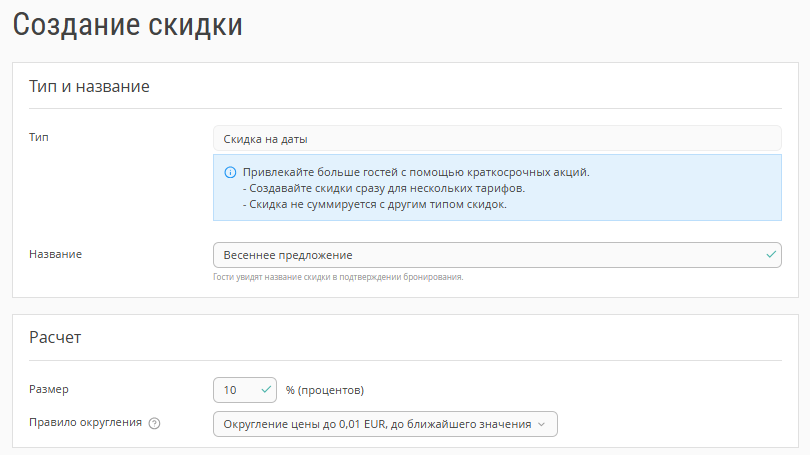This screenshot has width=810, height=455.
Task: Click the info icon in the blue notice
Action: pos(230,172)
